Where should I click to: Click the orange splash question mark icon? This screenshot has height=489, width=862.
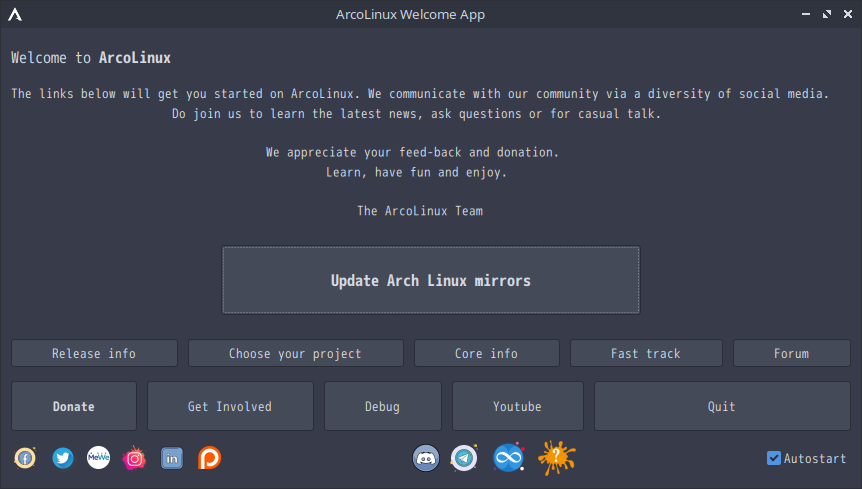click(x=557, y=458)
